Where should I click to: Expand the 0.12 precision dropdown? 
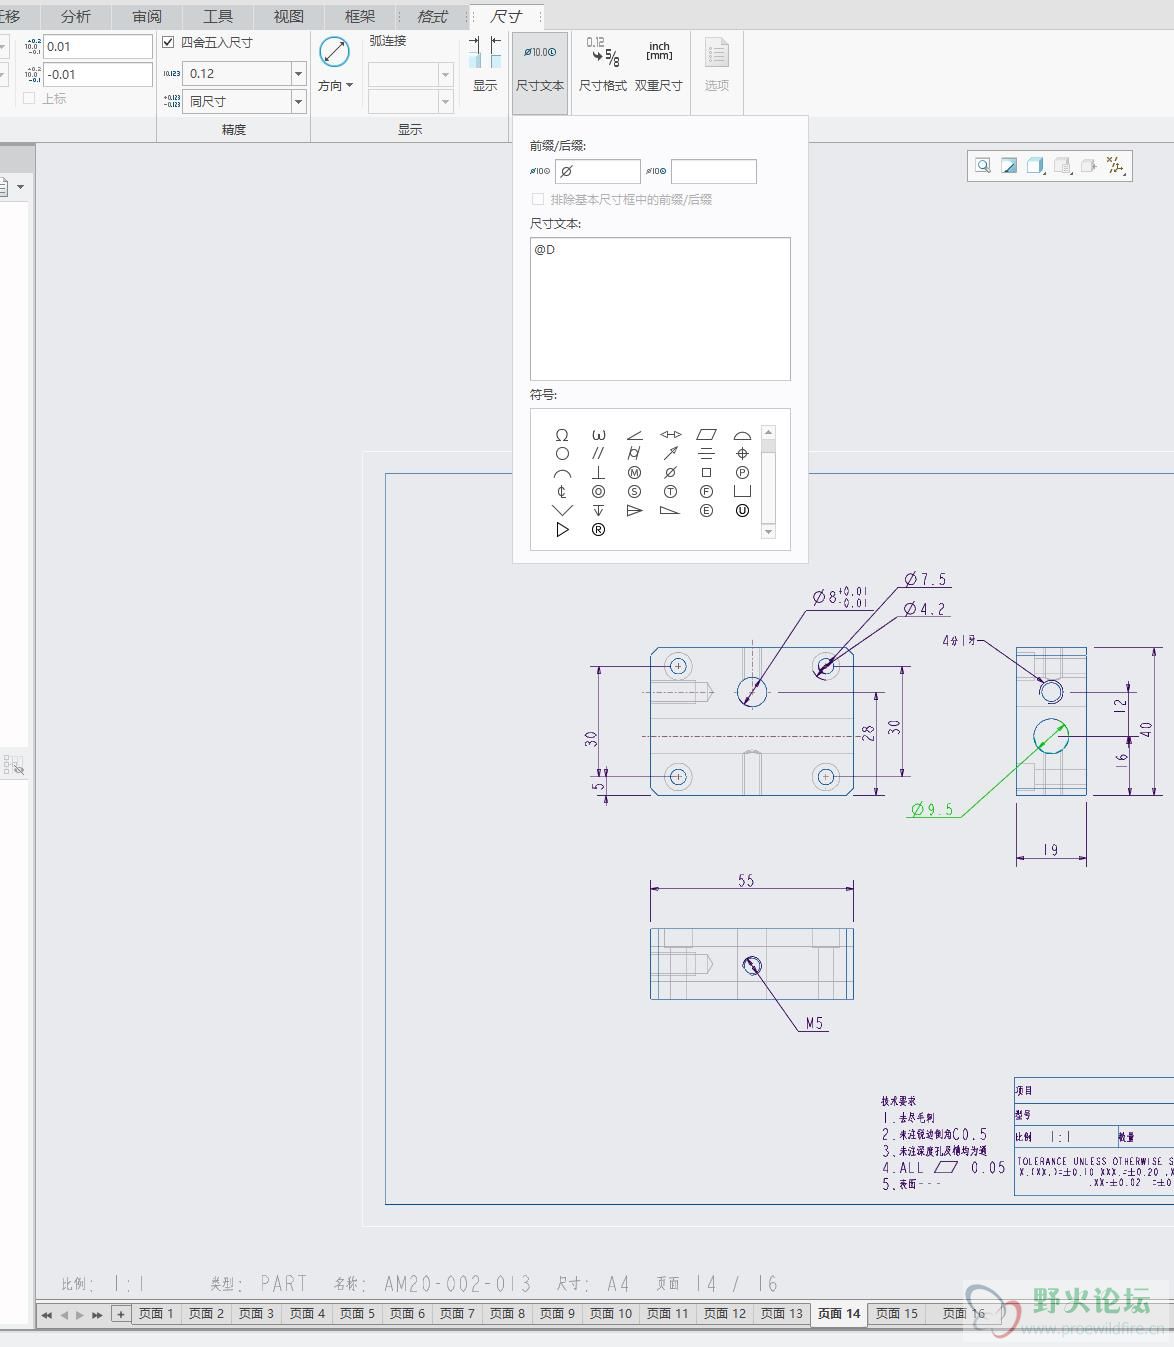pos(298,73)
